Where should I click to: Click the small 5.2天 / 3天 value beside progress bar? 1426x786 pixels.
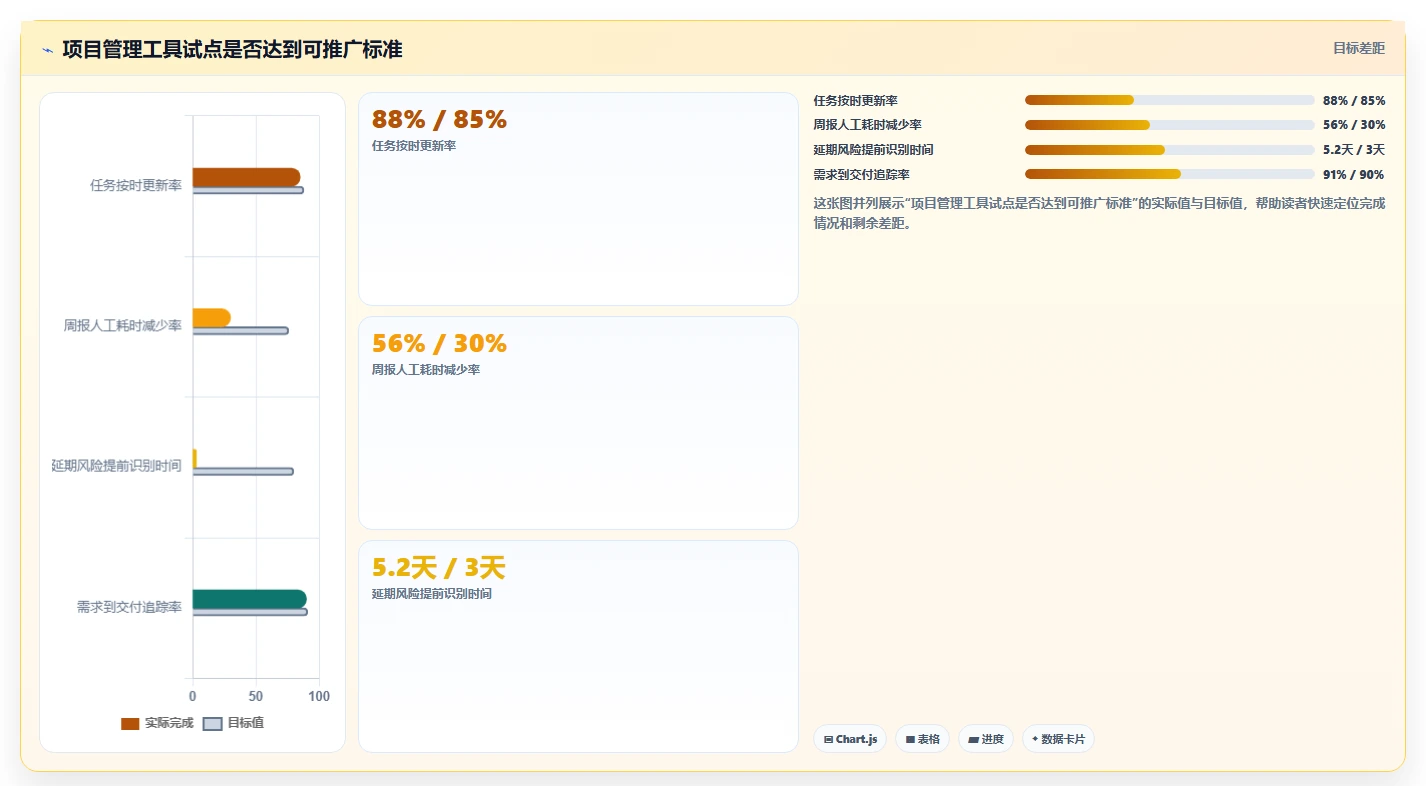tap(1354, 150)
